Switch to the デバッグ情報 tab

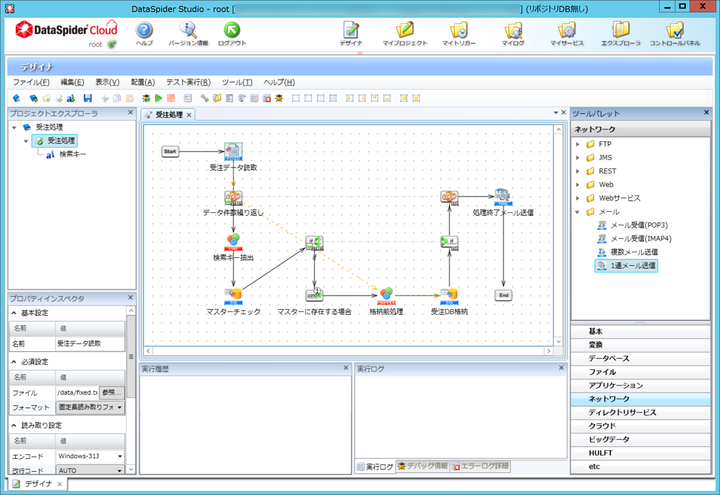pyautogui.click(x=422, y=466)
